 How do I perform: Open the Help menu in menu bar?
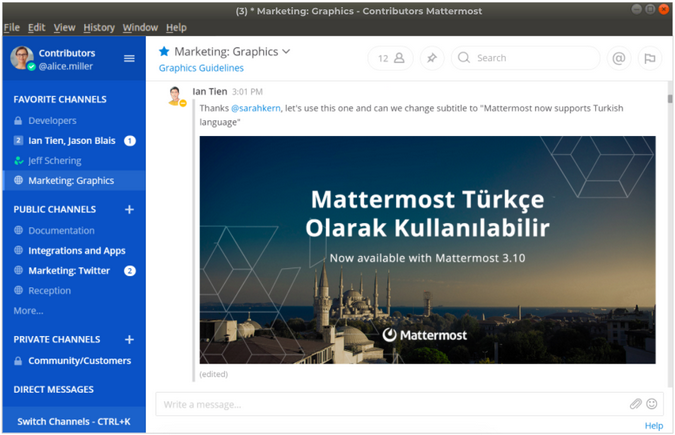point(176,28)
